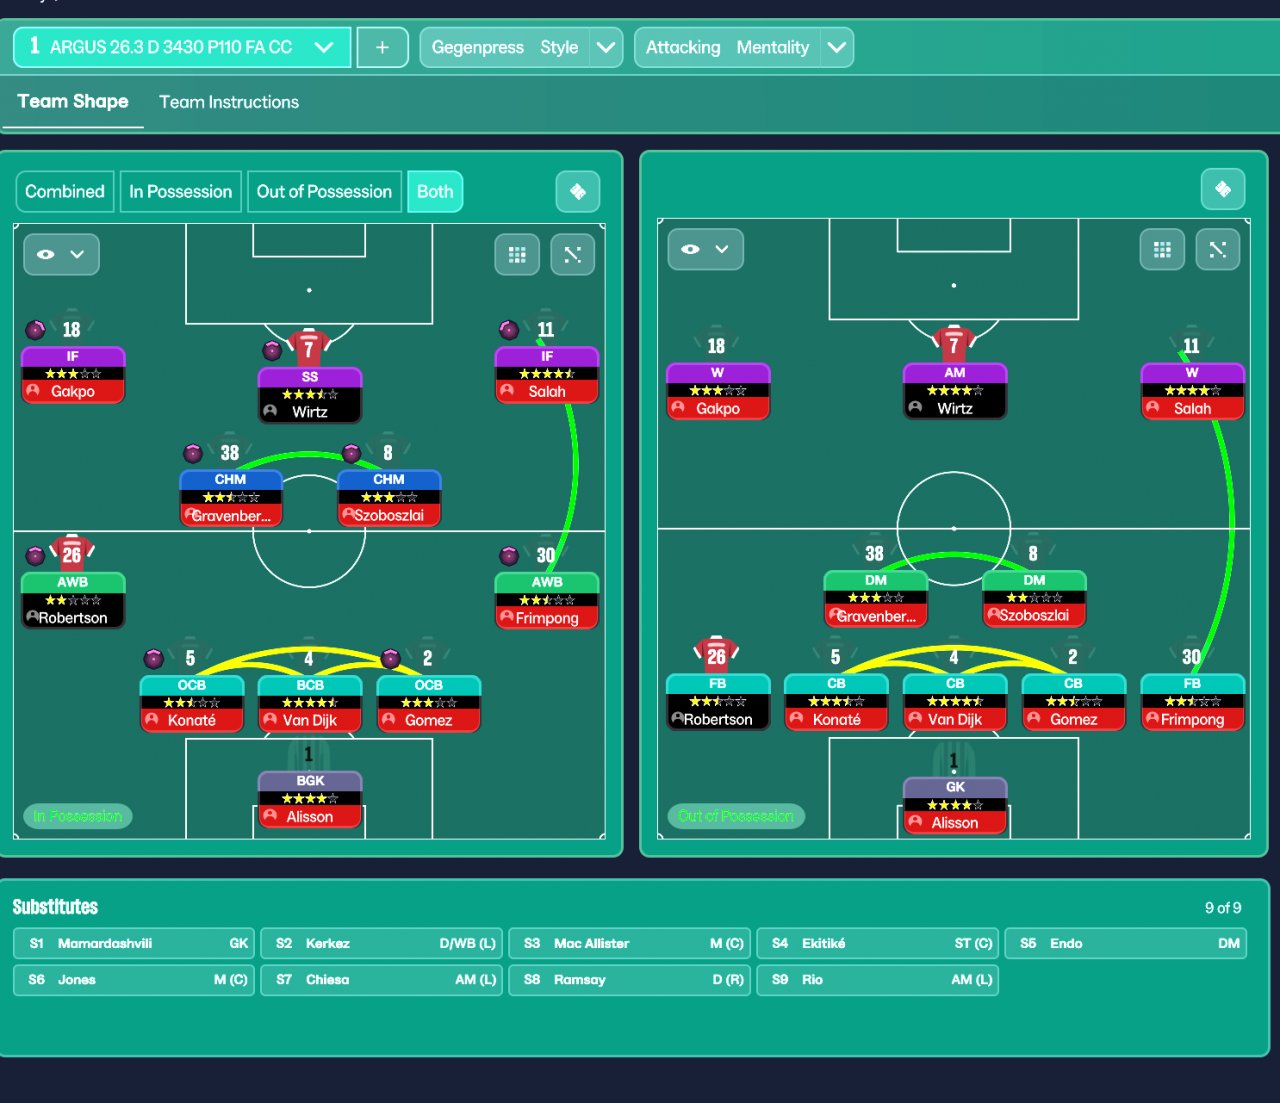Click Robertson's number 26 shirt above the FB role
The image size is (1280, 1103).
[716, 656]
